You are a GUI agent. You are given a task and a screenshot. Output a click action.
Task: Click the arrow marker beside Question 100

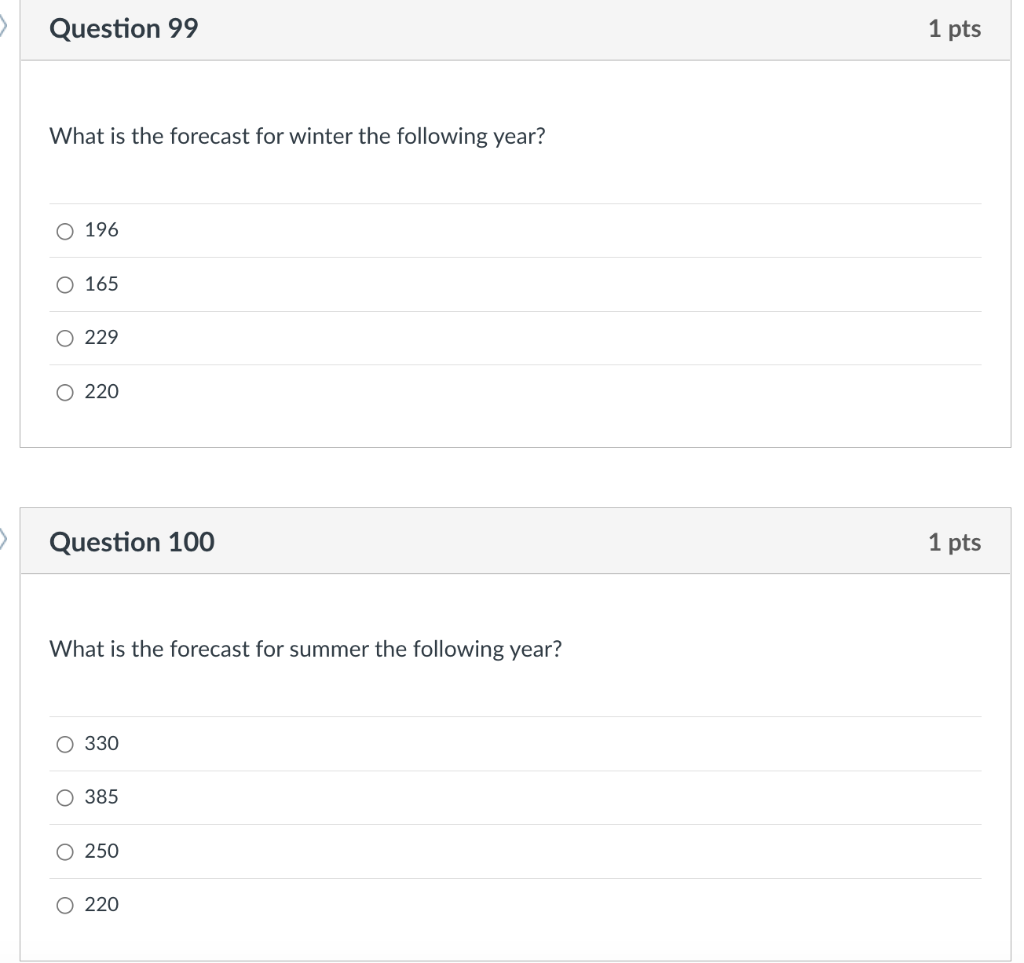[4, 540]
